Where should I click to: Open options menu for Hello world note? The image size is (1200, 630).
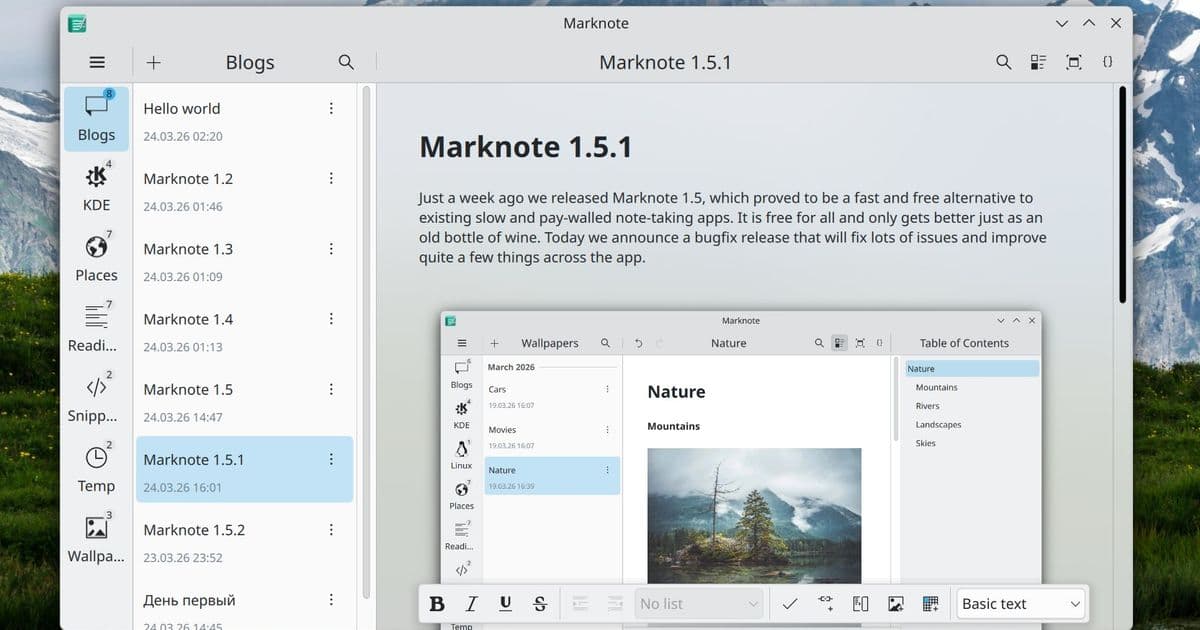click(x=332, y=108)
